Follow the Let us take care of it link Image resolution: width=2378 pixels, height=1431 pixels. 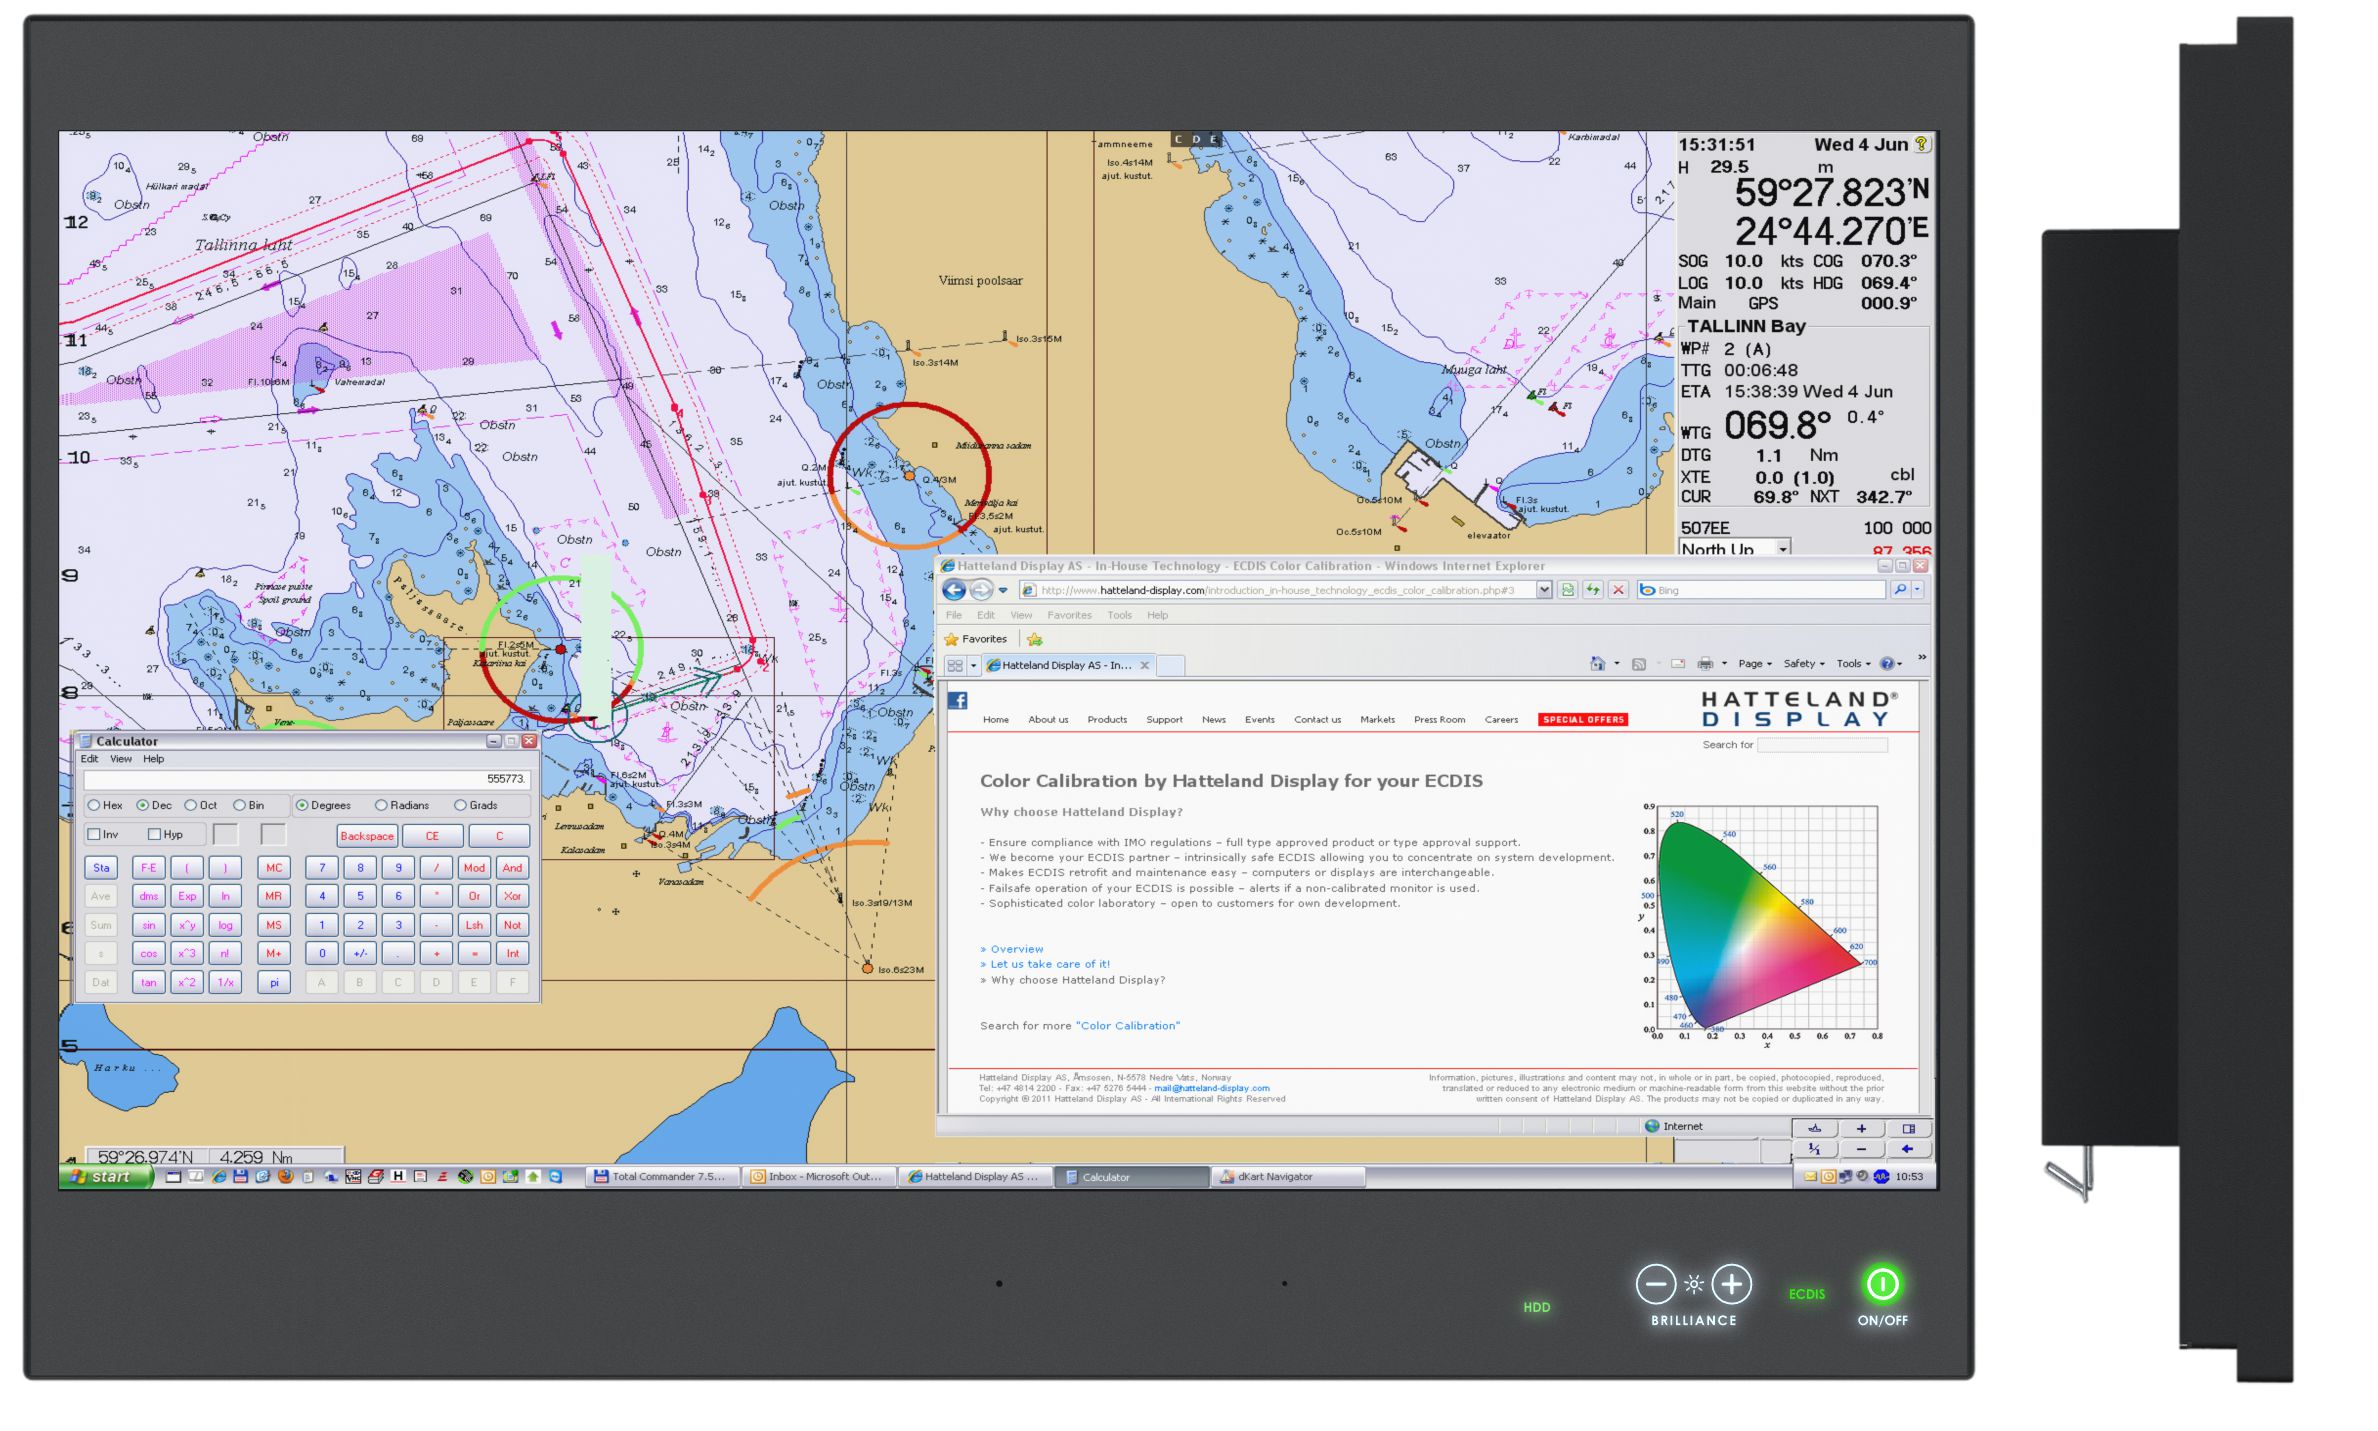tap(1049, 964)
